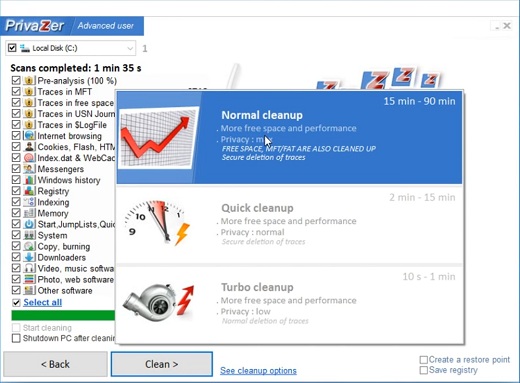
Task: Click the System label
Action: [x=52, y=235]
